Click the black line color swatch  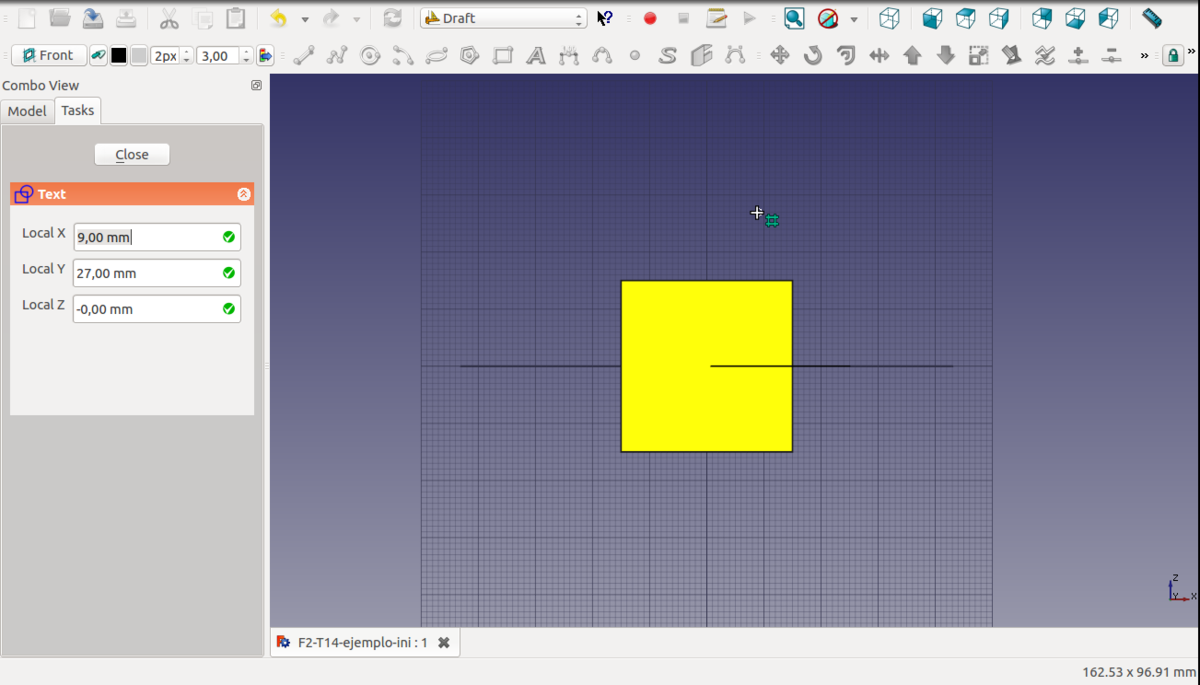point(119,56)
